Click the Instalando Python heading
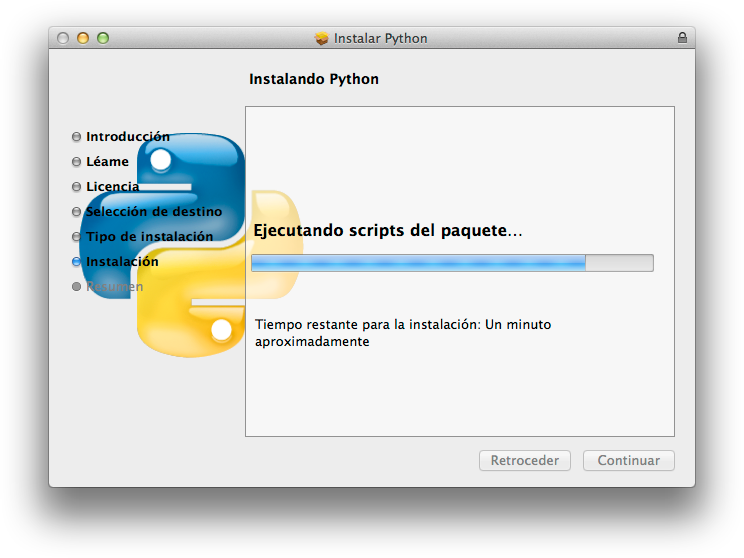The height and width of the screenshot is (558, 744). 314,79
